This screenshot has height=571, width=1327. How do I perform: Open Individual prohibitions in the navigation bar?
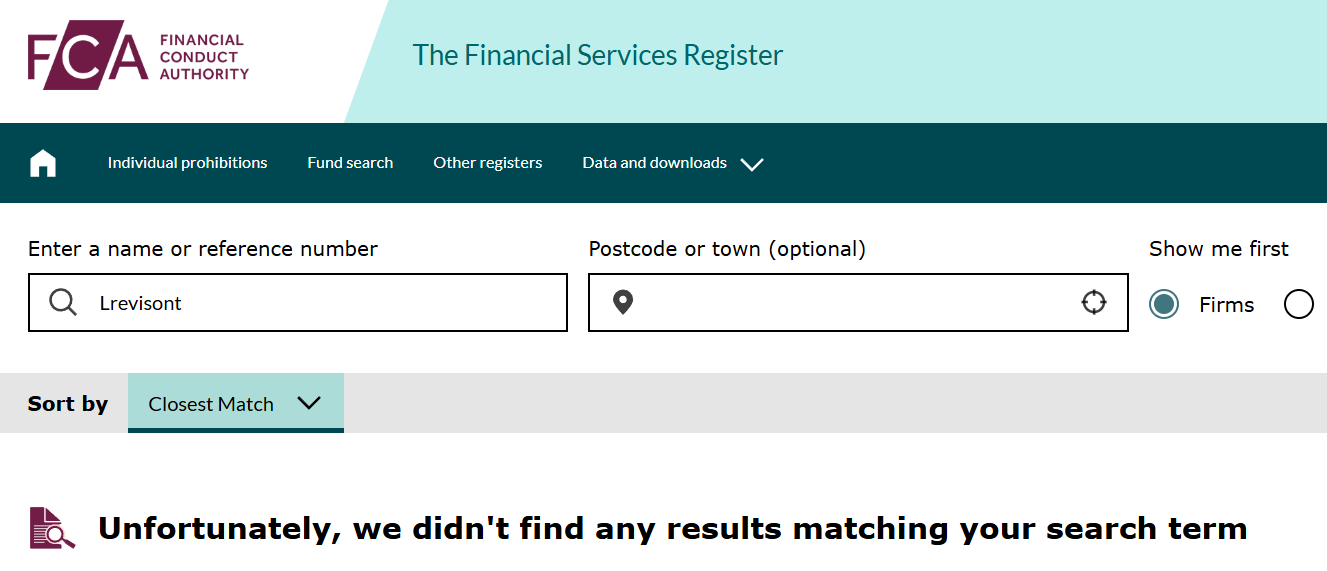[187, 163]
